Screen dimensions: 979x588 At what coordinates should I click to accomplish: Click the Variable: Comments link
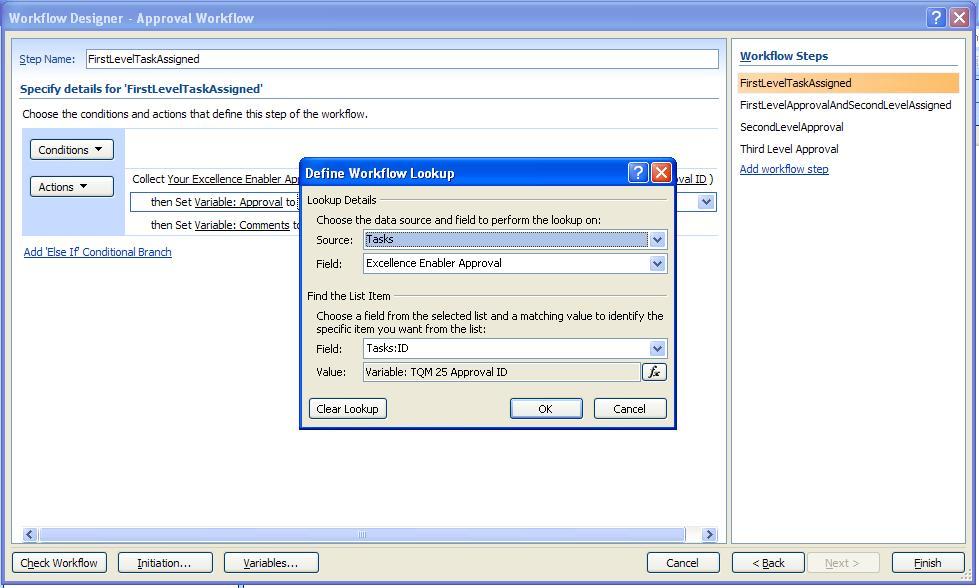point(242,225)
